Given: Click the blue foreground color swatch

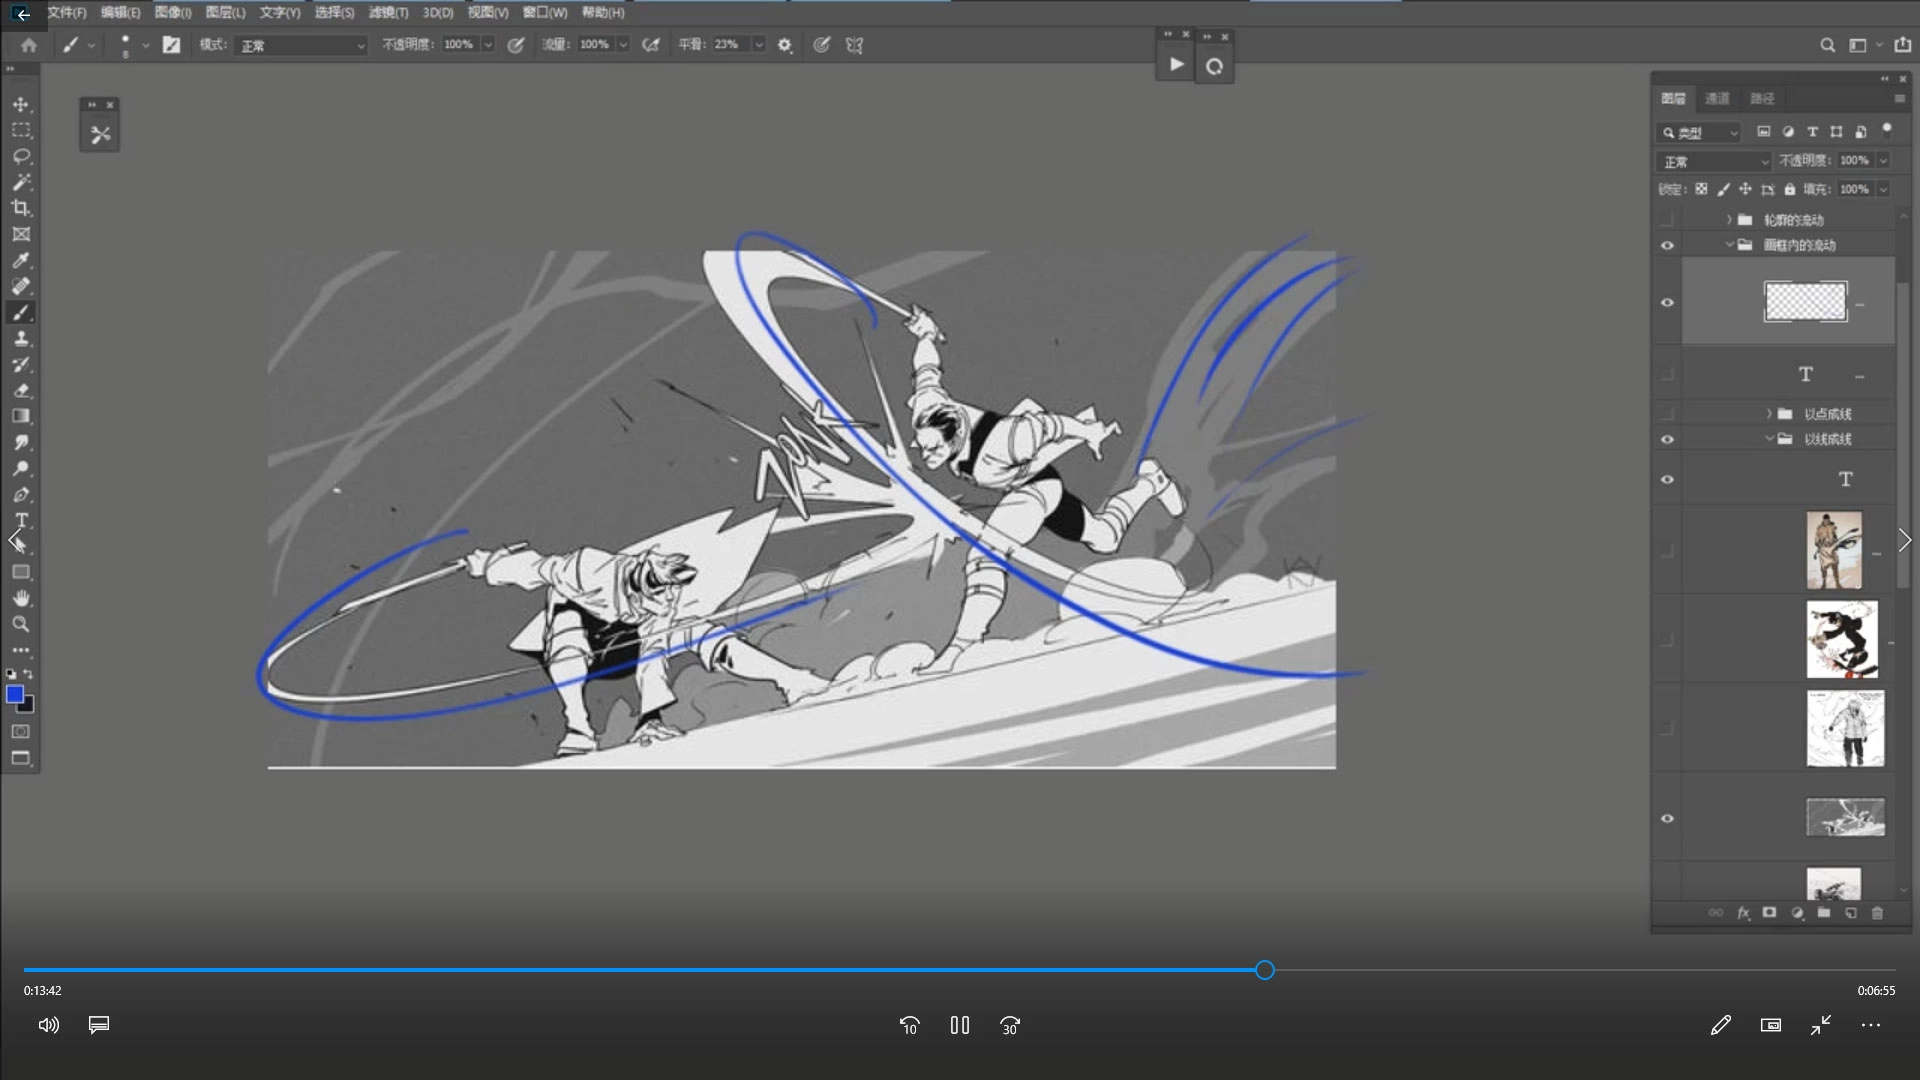Looking at the screenshot, I should point(15,694).
